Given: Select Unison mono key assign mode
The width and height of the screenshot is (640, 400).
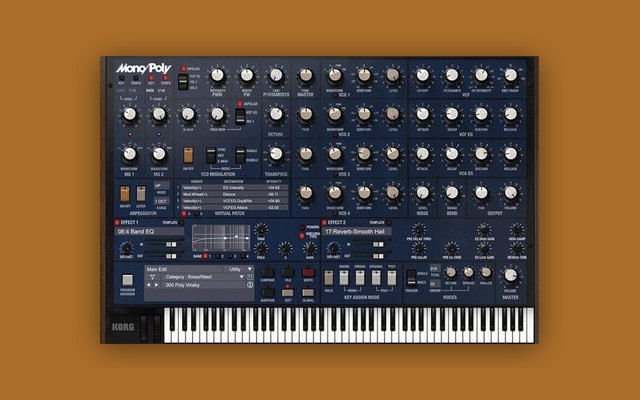Looking at the screenshot, I should click(x=360, y=278).
